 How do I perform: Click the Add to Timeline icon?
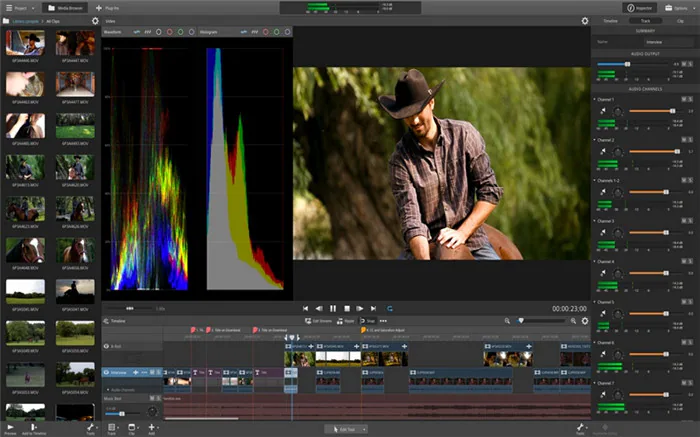point(32,427)
